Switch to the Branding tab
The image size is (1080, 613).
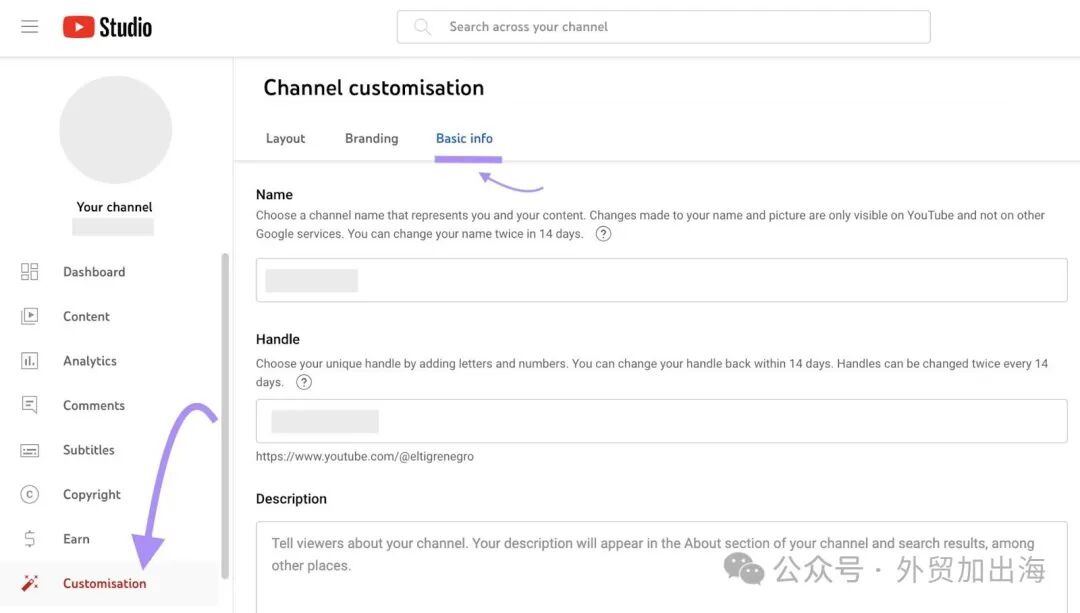[x=371, y=138]
